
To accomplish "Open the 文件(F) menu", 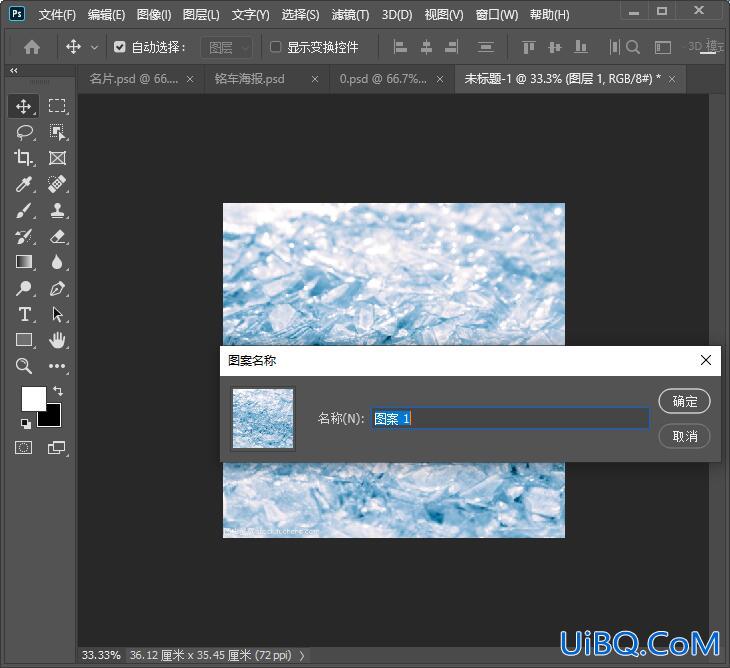I will (x=57, y=15).
